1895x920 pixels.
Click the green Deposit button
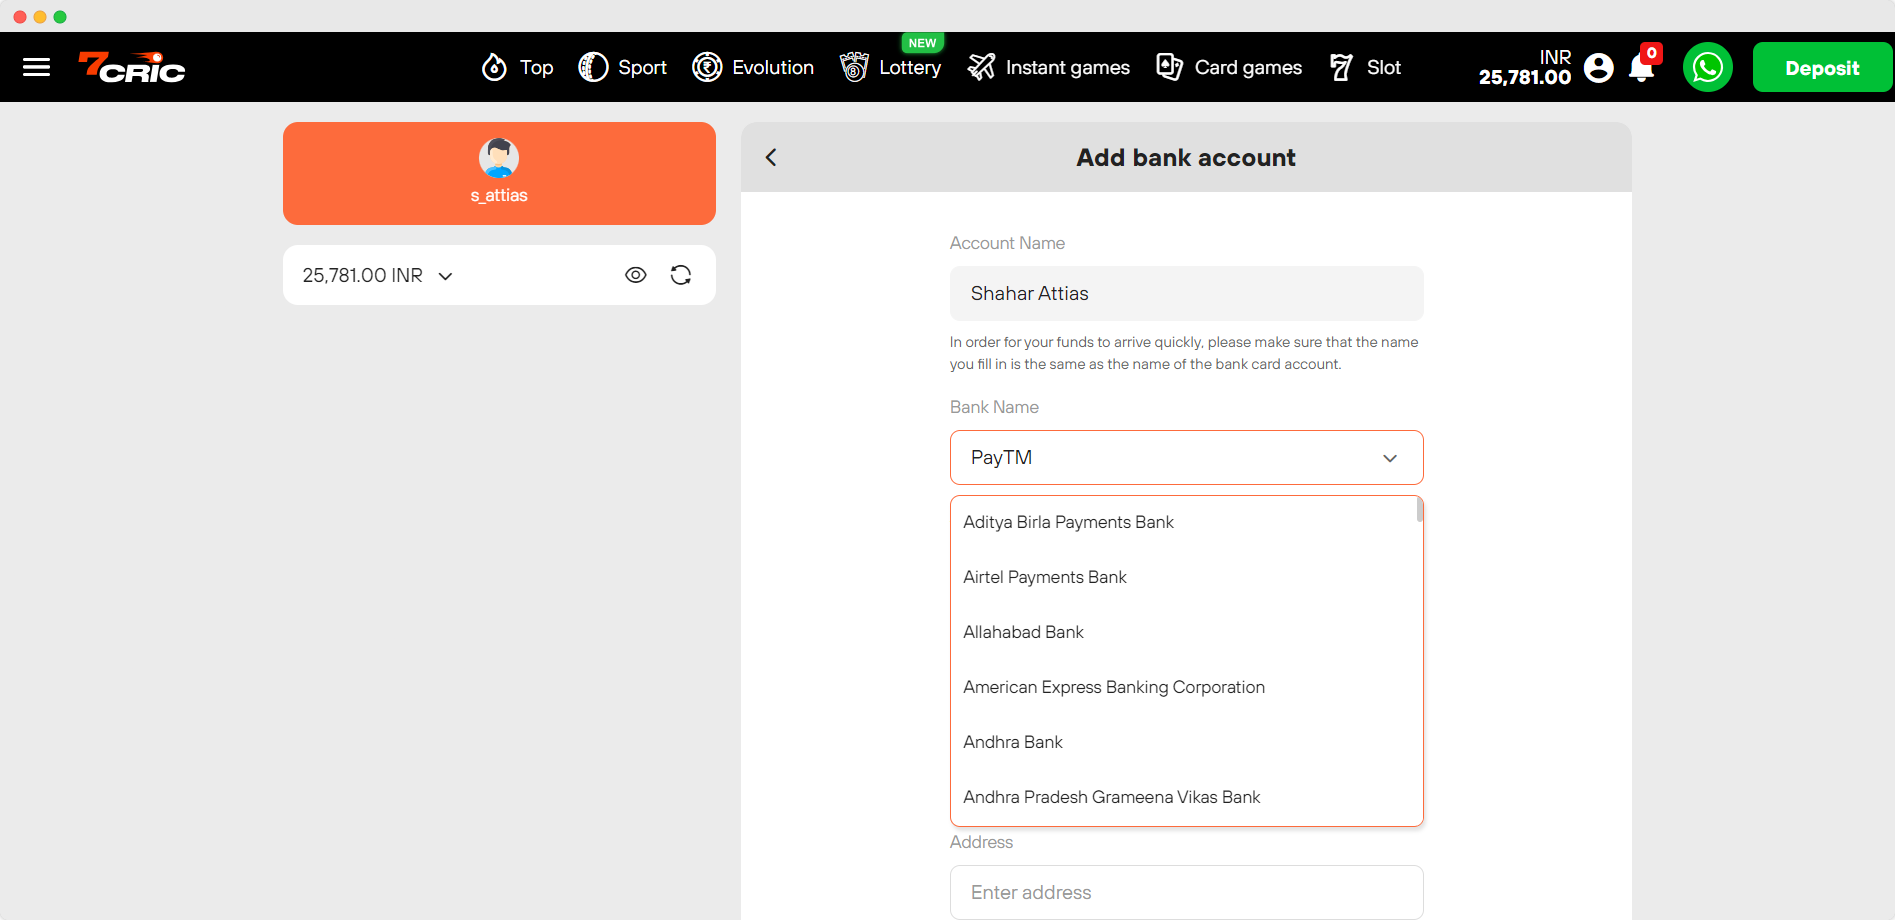click(x=1822, y=67)
